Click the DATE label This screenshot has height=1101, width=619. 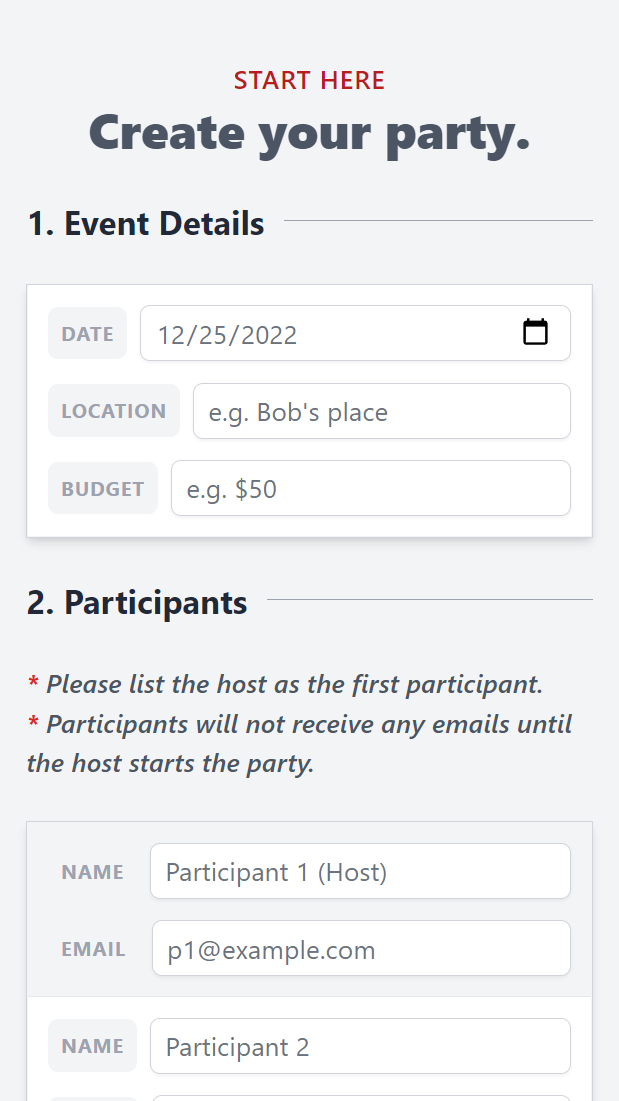[x=87, y=334]
